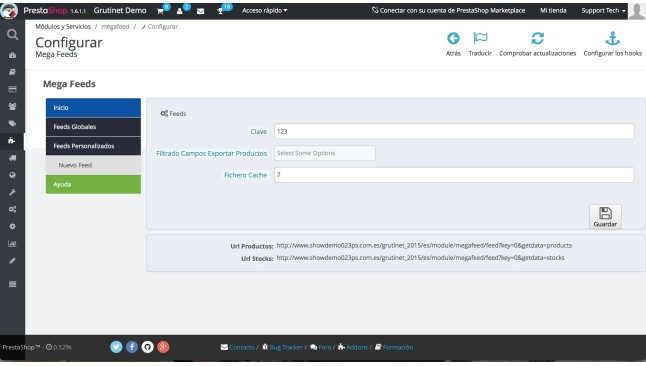
Task: Click Grutinet Demo shop name
Action: coord(120,10)
